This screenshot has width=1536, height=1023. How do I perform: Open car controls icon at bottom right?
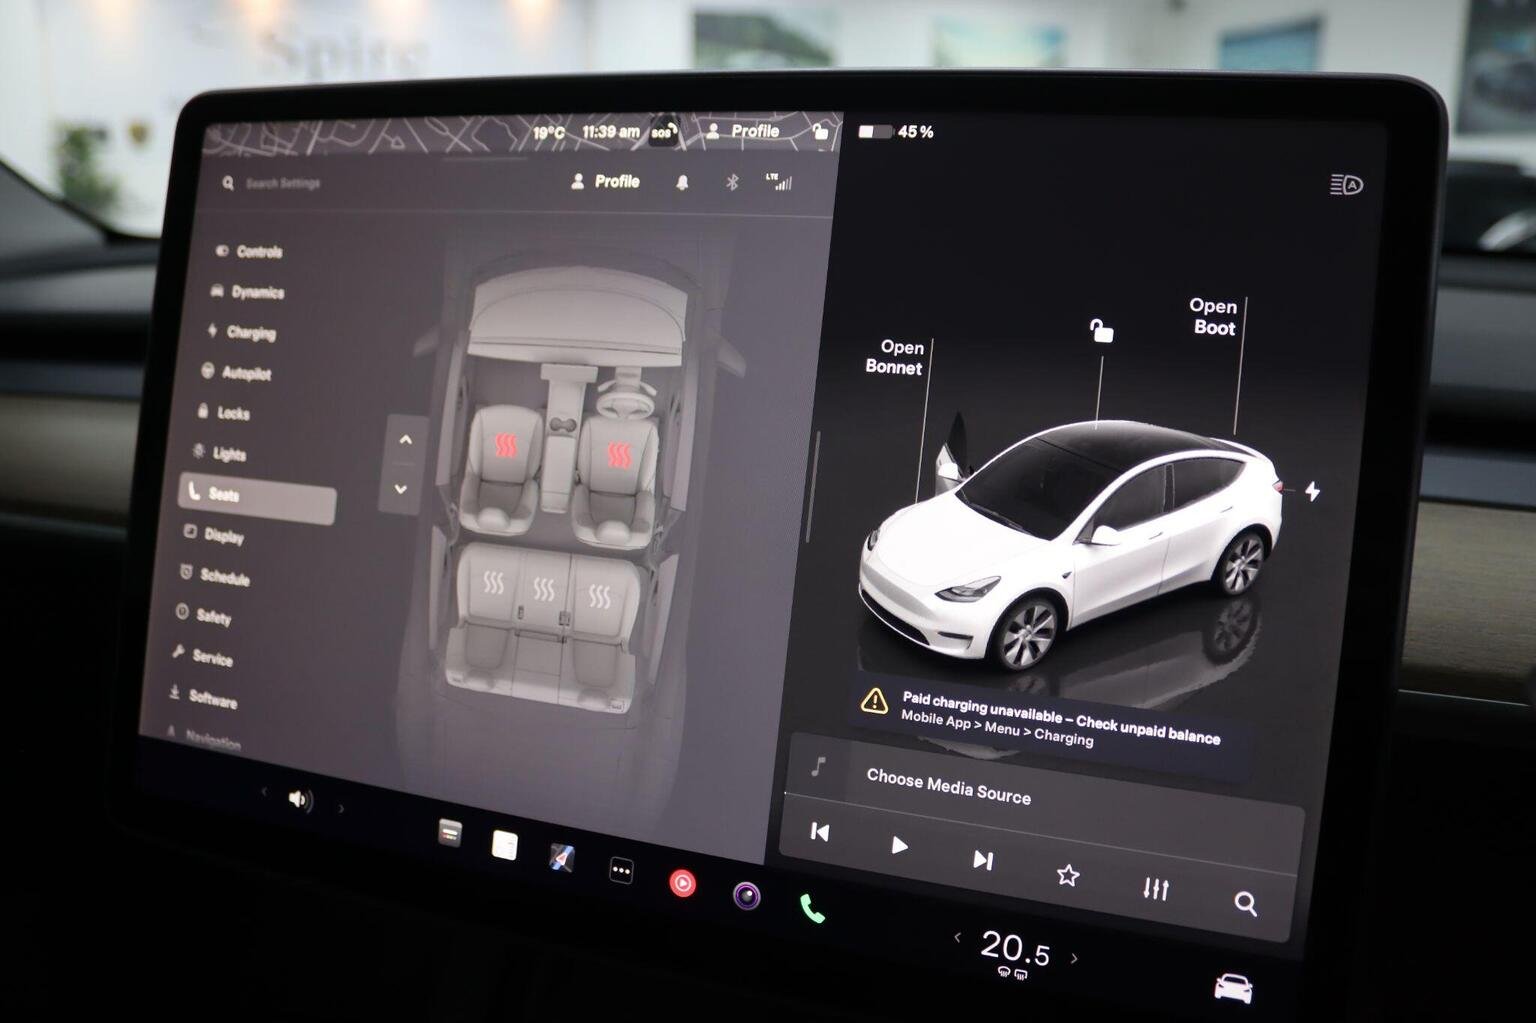click(1233, 989)
